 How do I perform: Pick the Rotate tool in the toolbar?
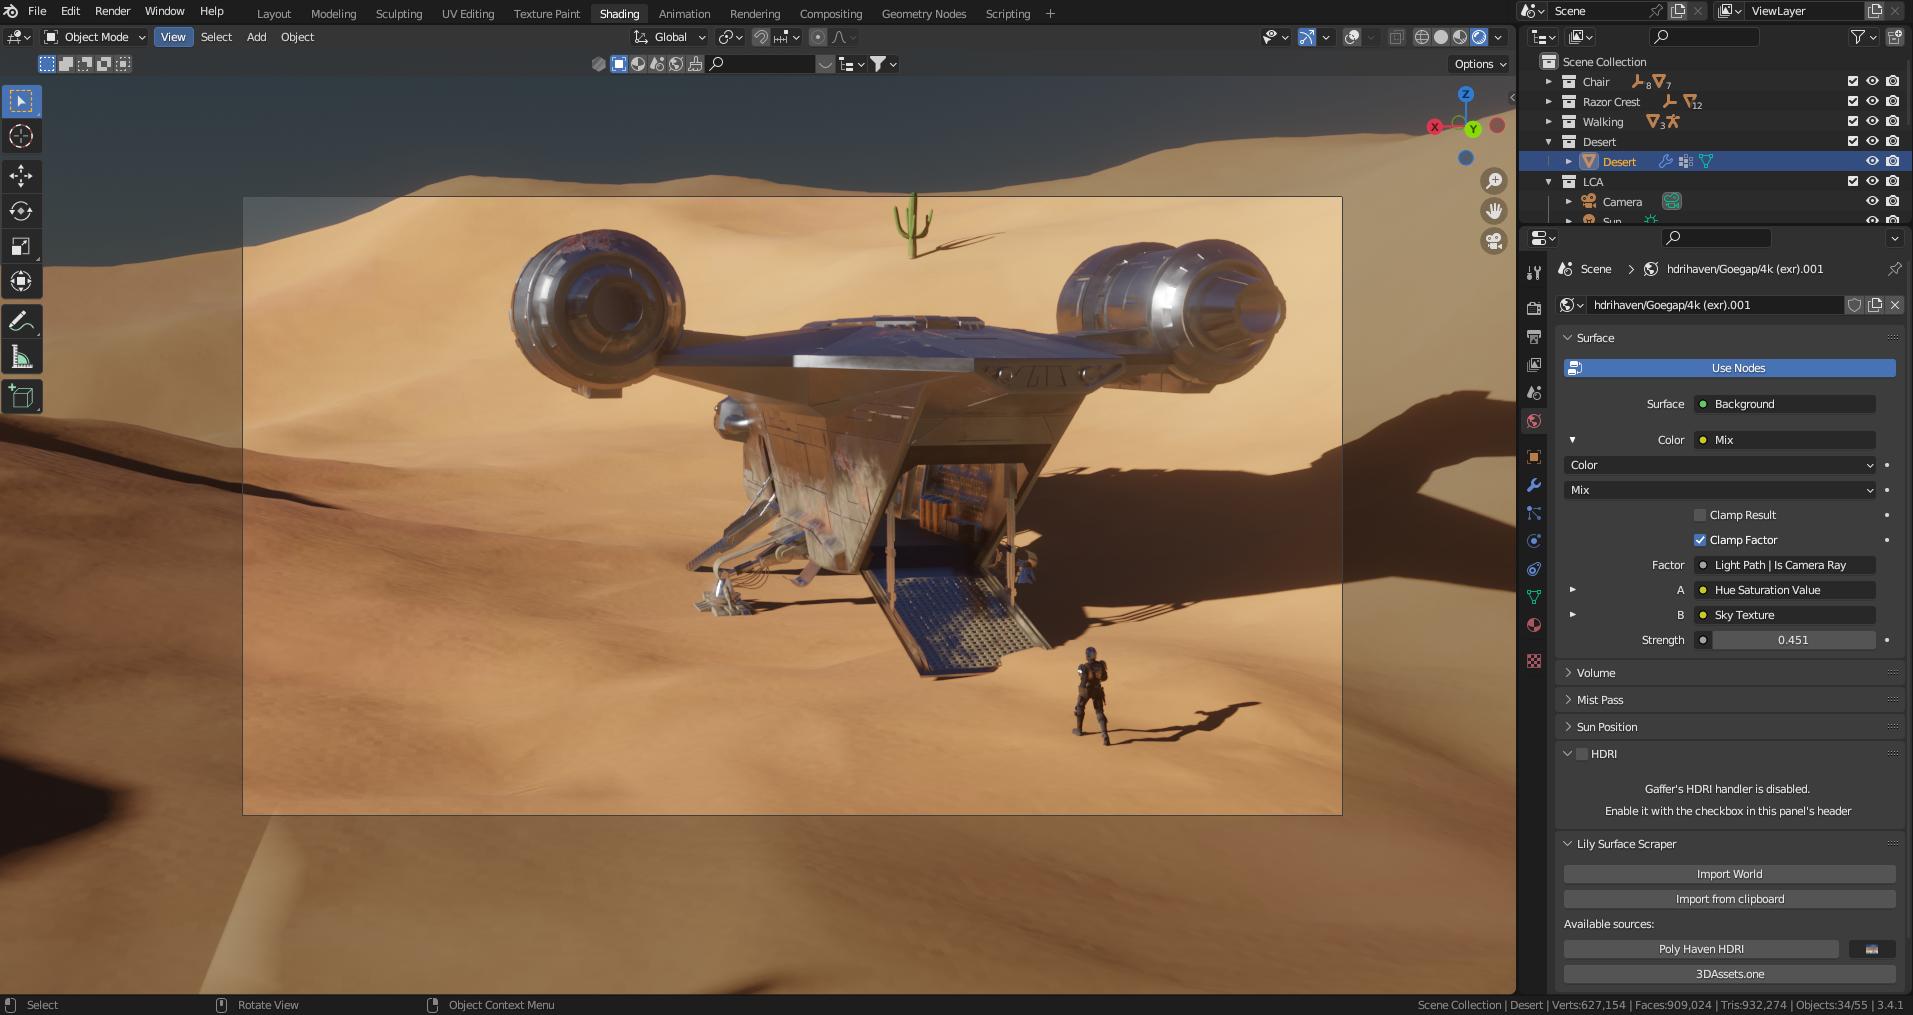[x=21, y=211]
